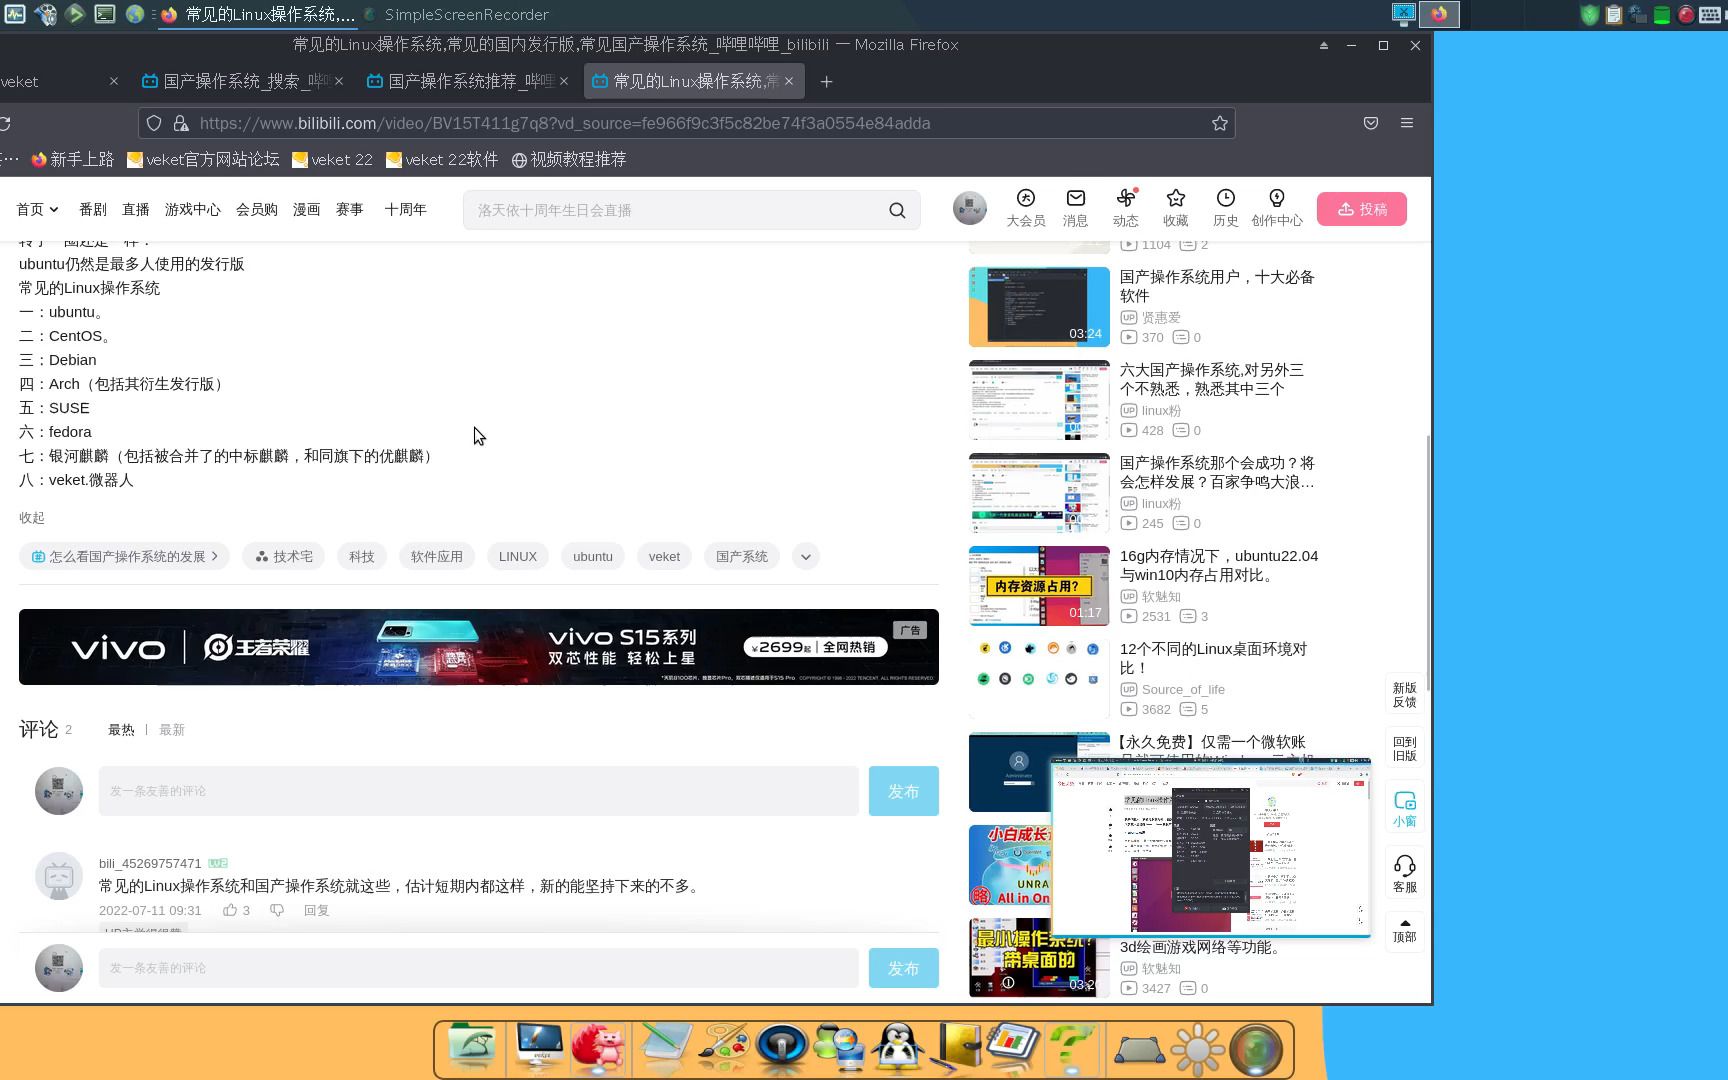The width and height of the screenshot is (1728, 1080).
Task: Click the shield tracking protection icon
Action: pyautogui.click(x=154, y=123)
